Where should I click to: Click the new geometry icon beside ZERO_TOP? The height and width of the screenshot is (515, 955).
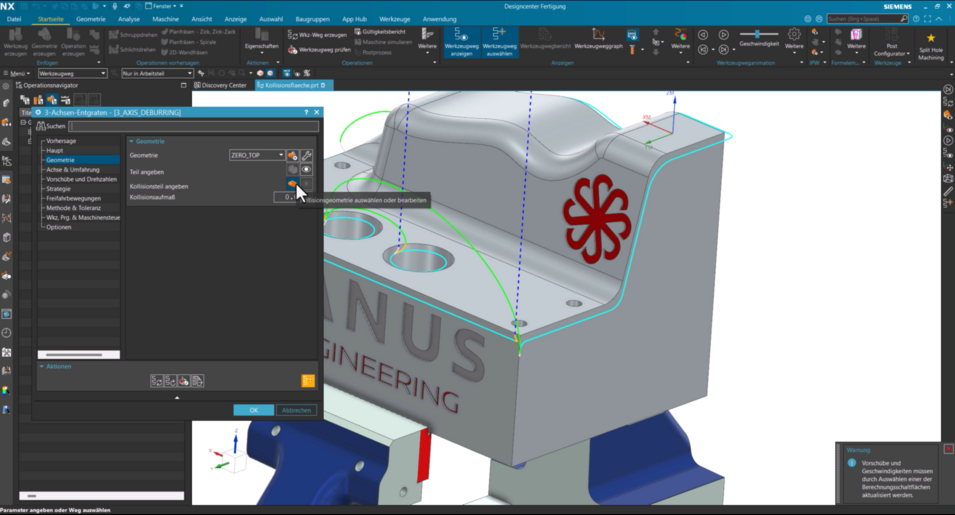[292, 156]
